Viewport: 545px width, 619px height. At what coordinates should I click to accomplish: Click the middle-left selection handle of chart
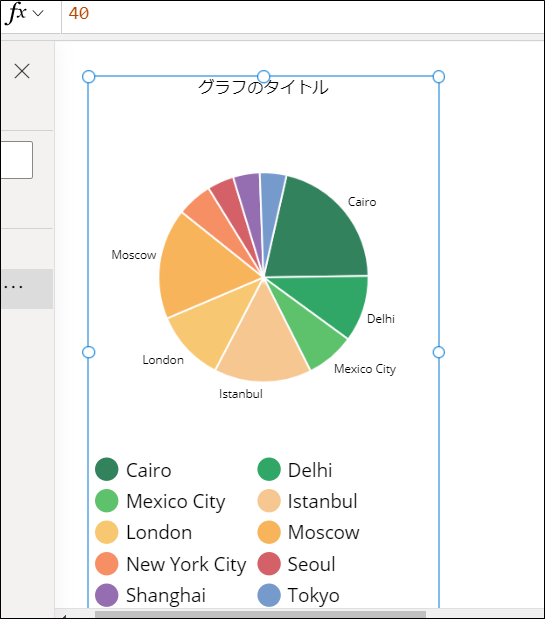pos(88,352)
